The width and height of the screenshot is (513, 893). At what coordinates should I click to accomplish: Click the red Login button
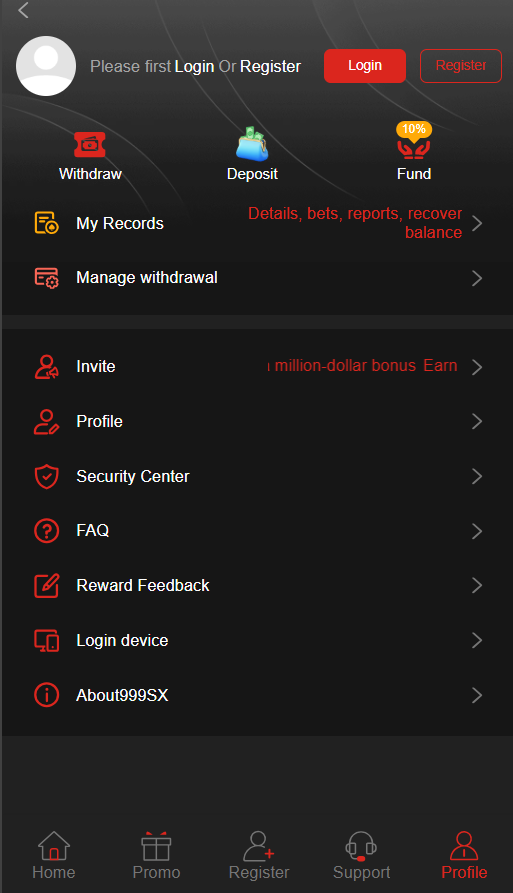pyautogui.click(x=365, y=66)
